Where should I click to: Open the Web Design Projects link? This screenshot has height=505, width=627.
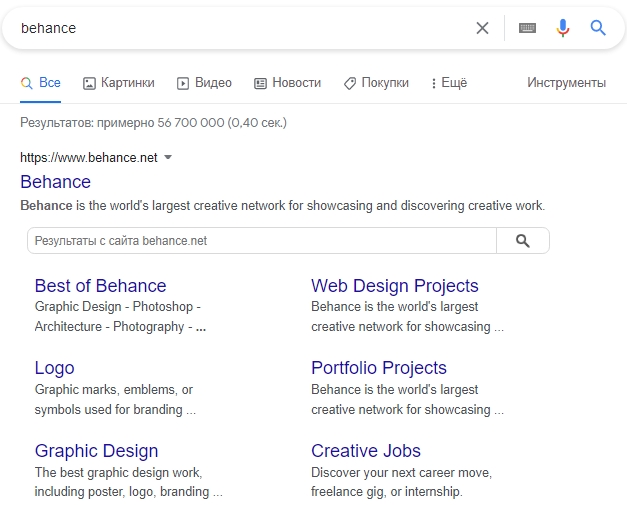(x=394, y=286)
